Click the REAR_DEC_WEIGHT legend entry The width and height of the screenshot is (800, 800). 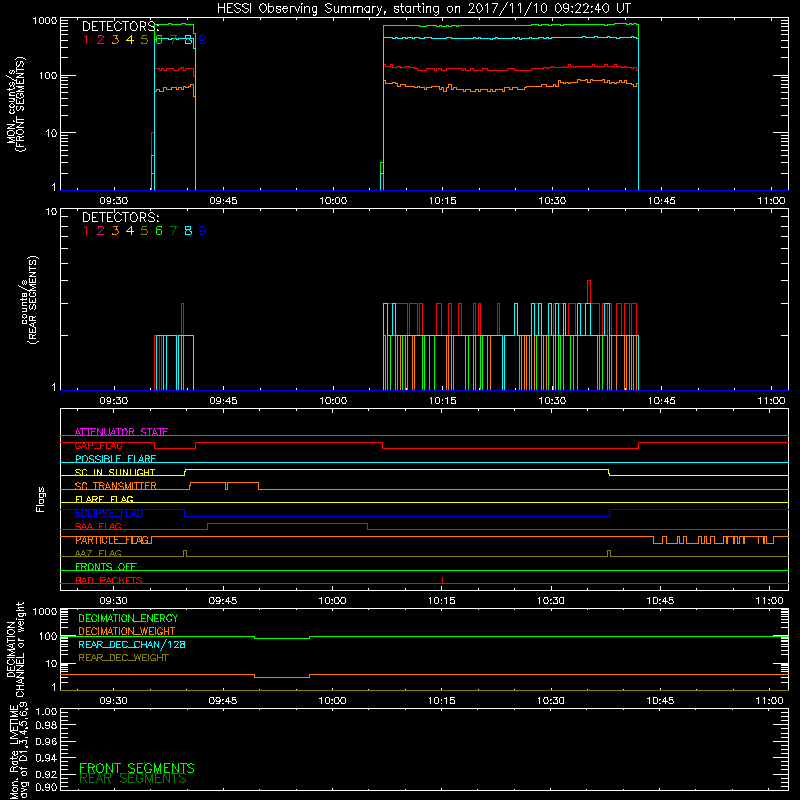pyautogui.click(x=123, y=658)
